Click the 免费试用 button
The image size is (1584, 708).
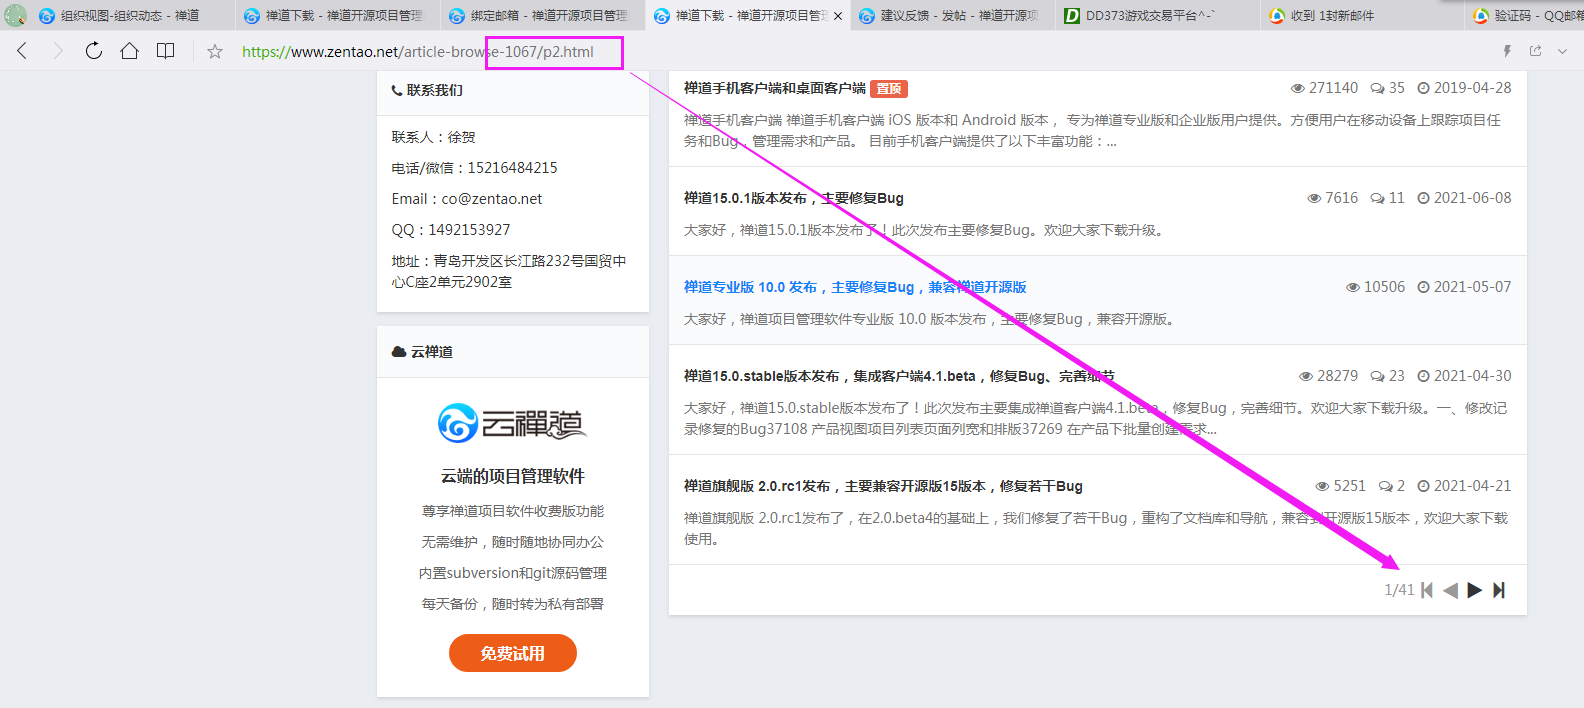(512, 653)
